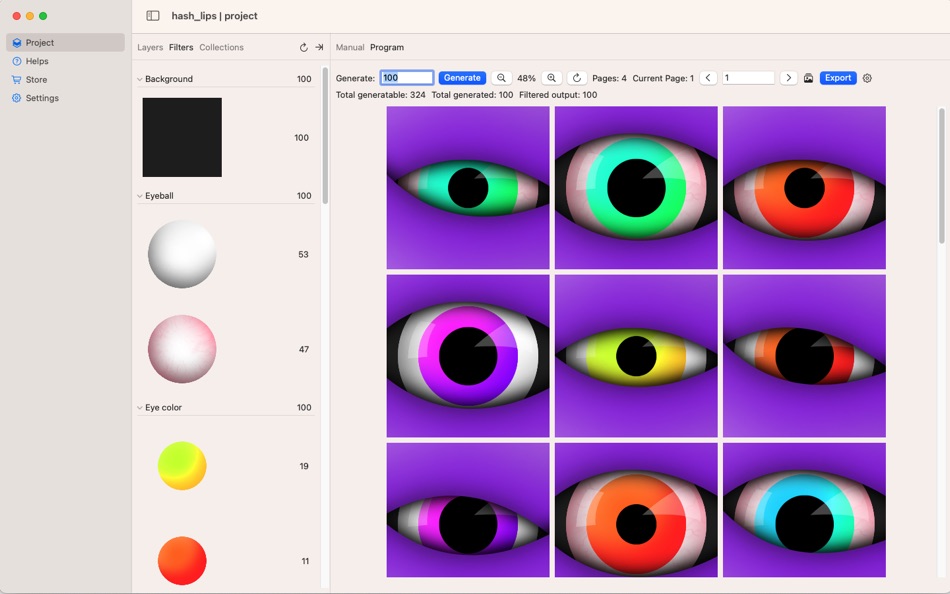Switch to the Filters tab

pos(181,47)
